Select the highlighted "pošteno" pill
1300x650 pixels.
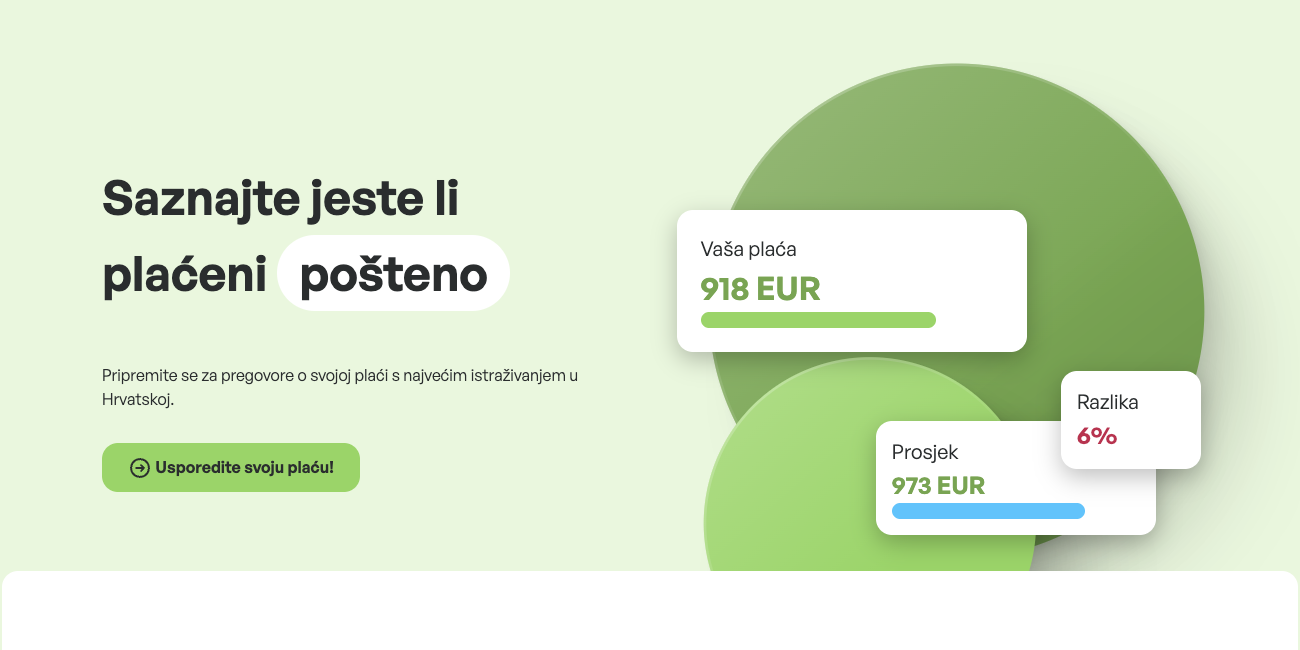[393, 274]
